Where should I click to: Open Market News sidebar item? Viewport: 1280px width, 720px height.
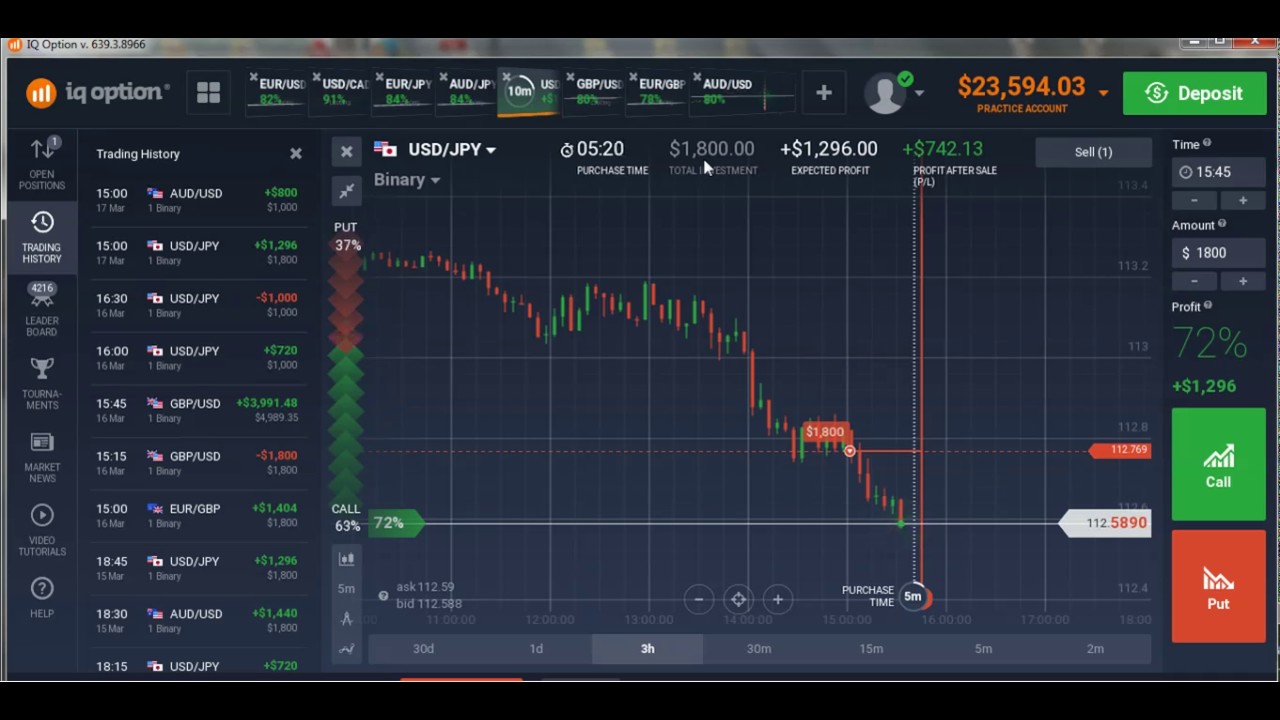tap(42, 457)
